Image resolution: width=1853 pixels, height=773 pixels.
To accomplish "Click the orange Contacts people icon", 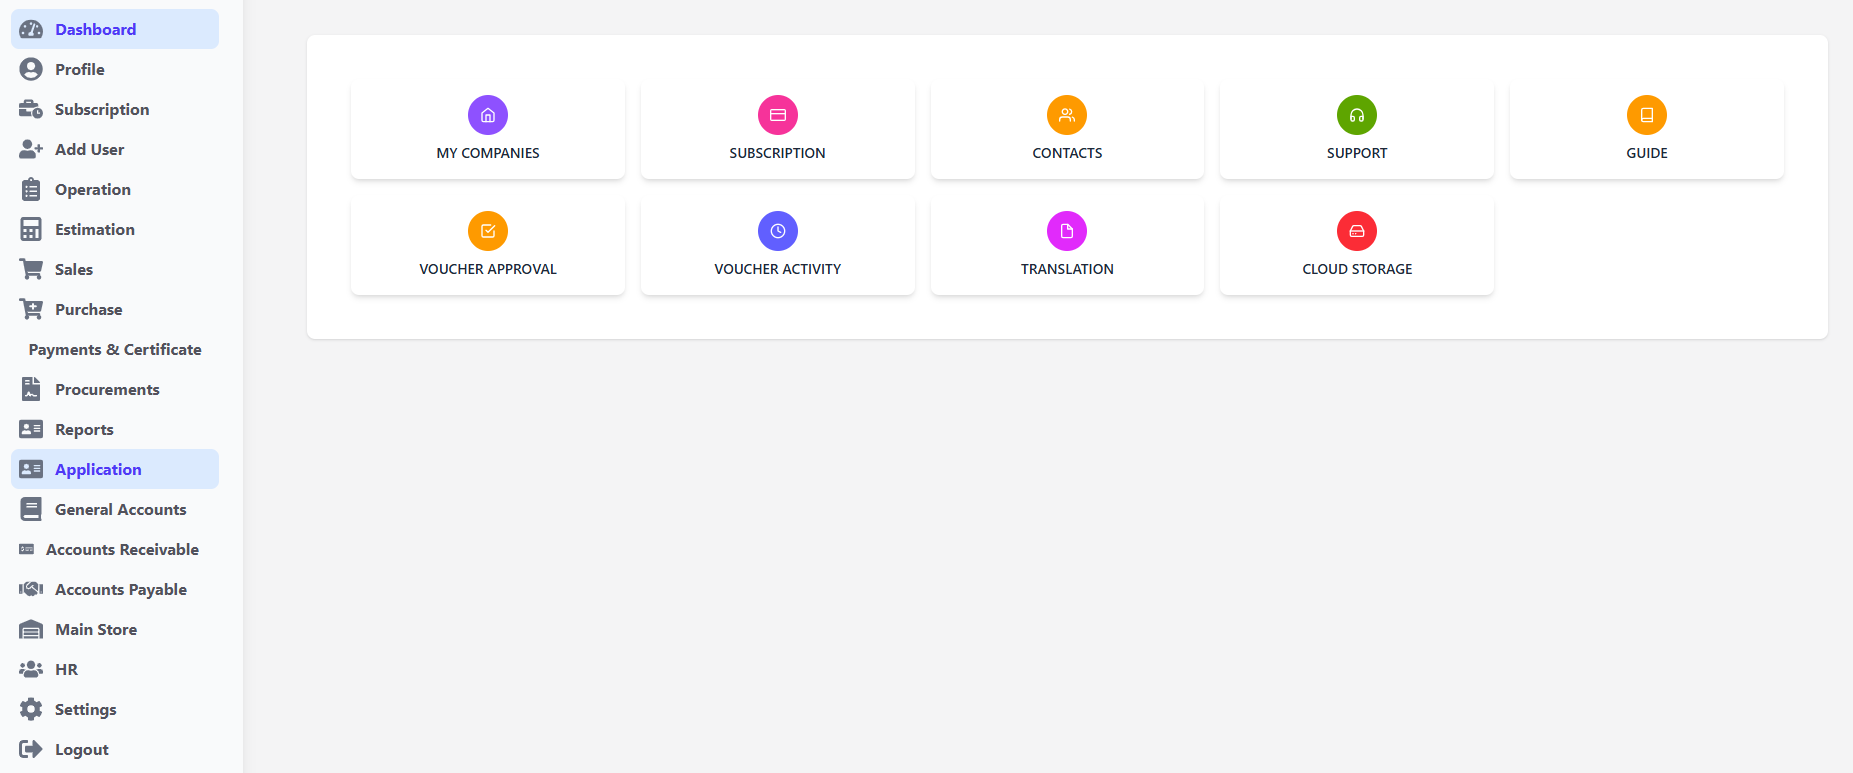I will pyautogui.click(x=1067, y=115).
